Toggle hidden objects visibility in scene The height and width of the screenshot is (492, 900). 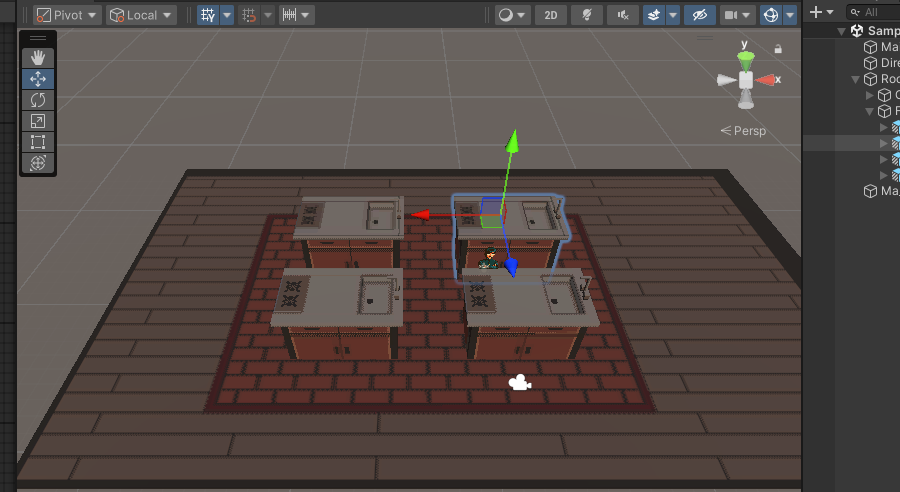[x=699, y=15]
